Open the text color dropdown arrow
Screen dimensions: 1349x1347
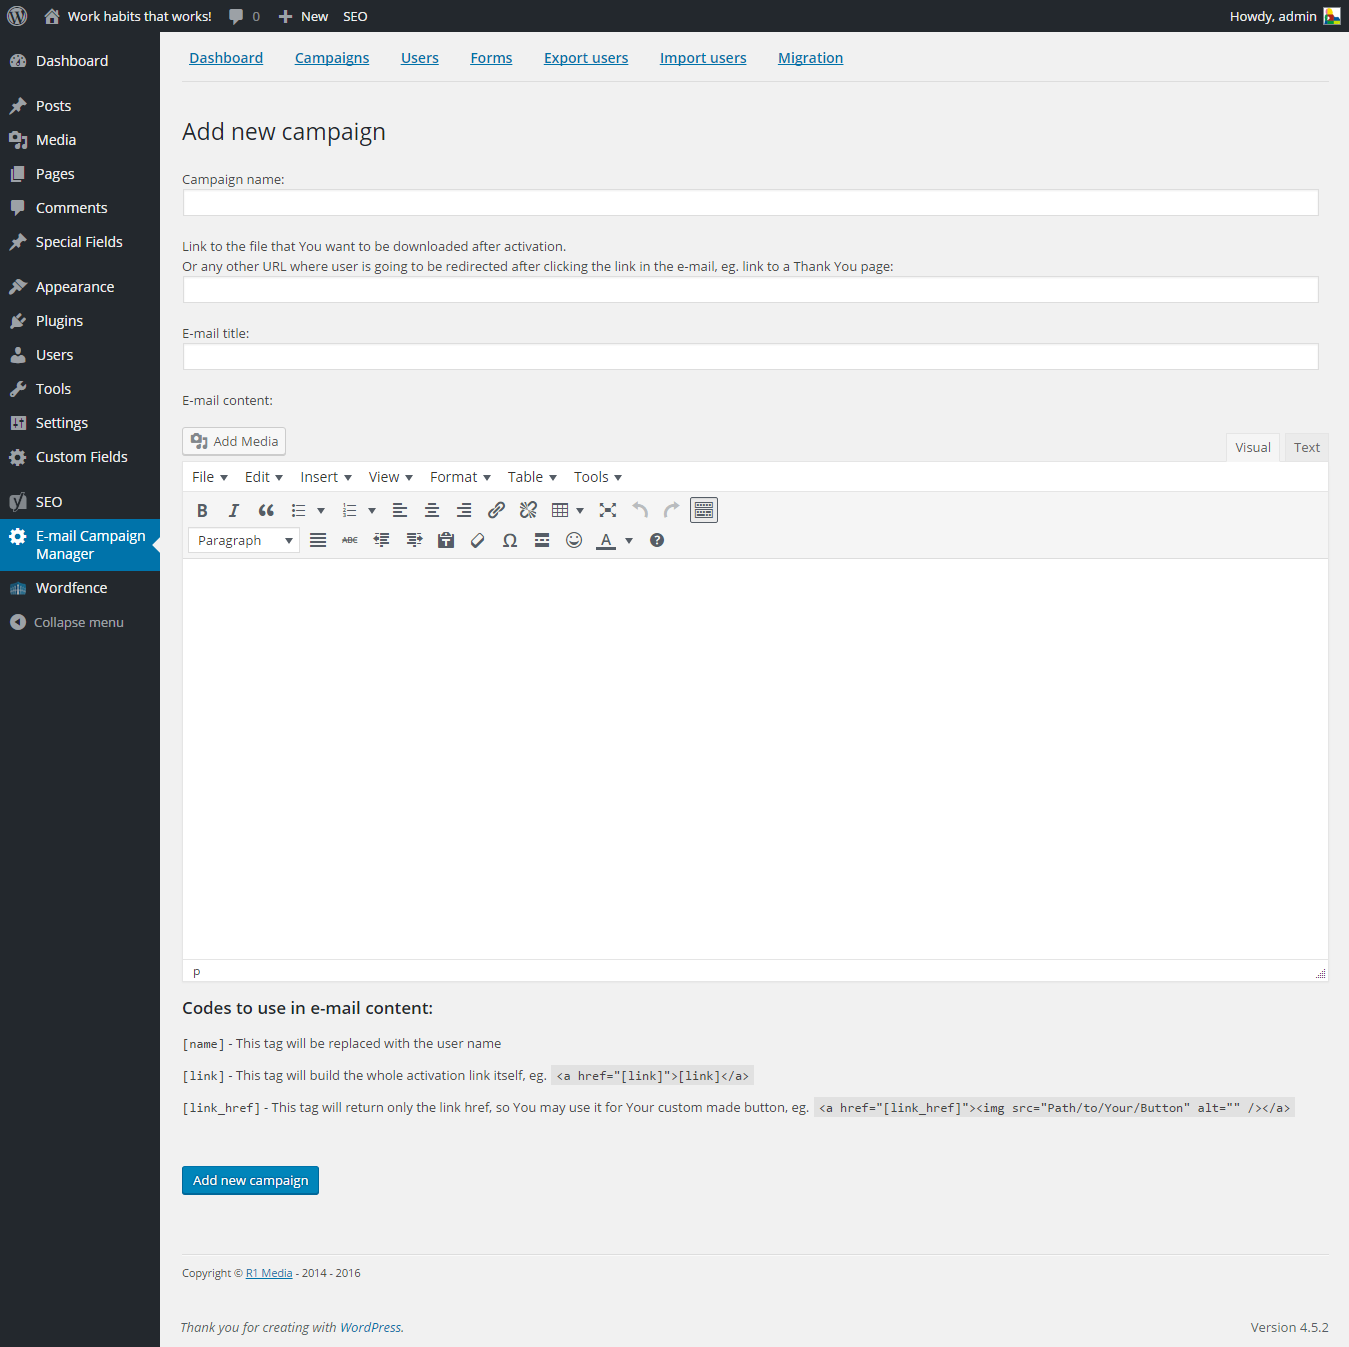(629, 540)
